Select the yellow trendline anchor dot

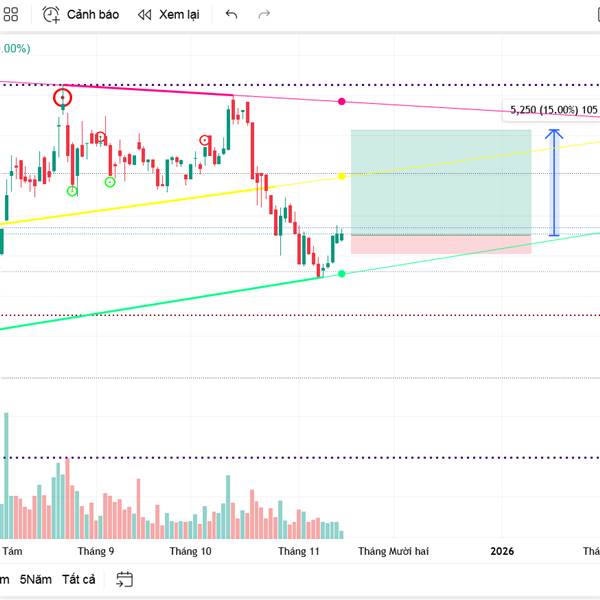point(342,176)
